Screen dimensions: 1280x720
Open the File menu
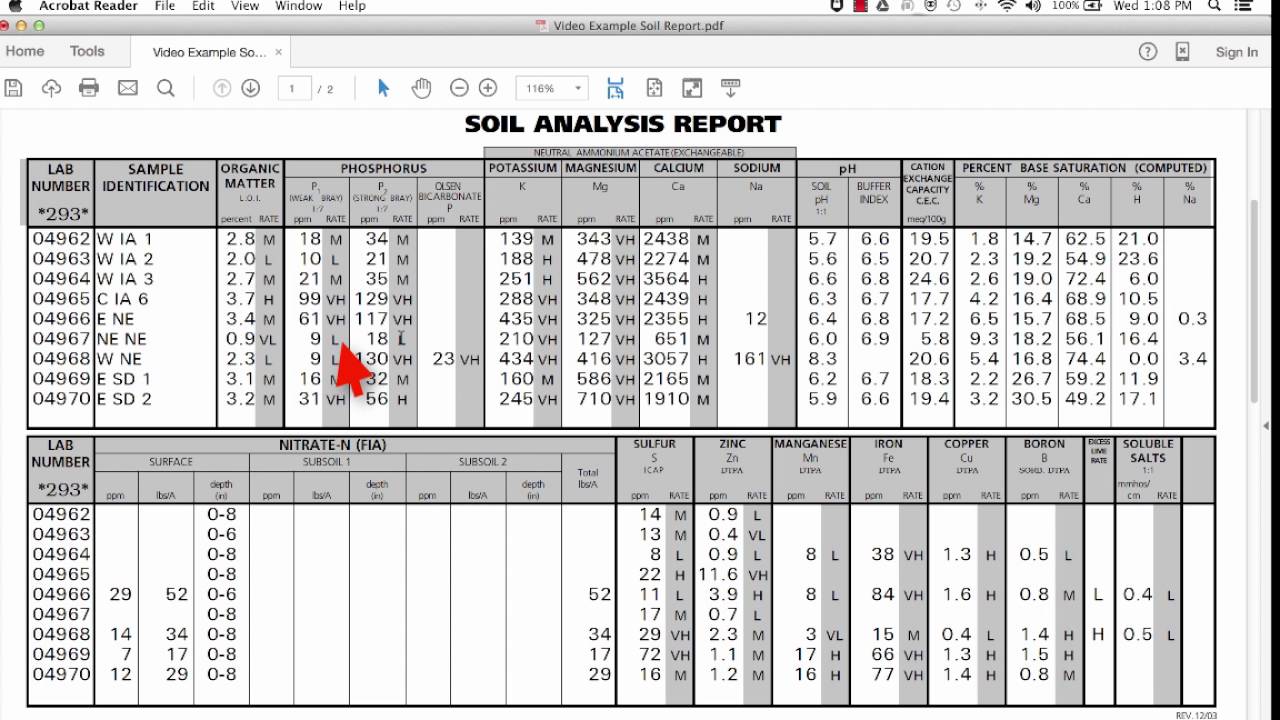coord(165,6)
